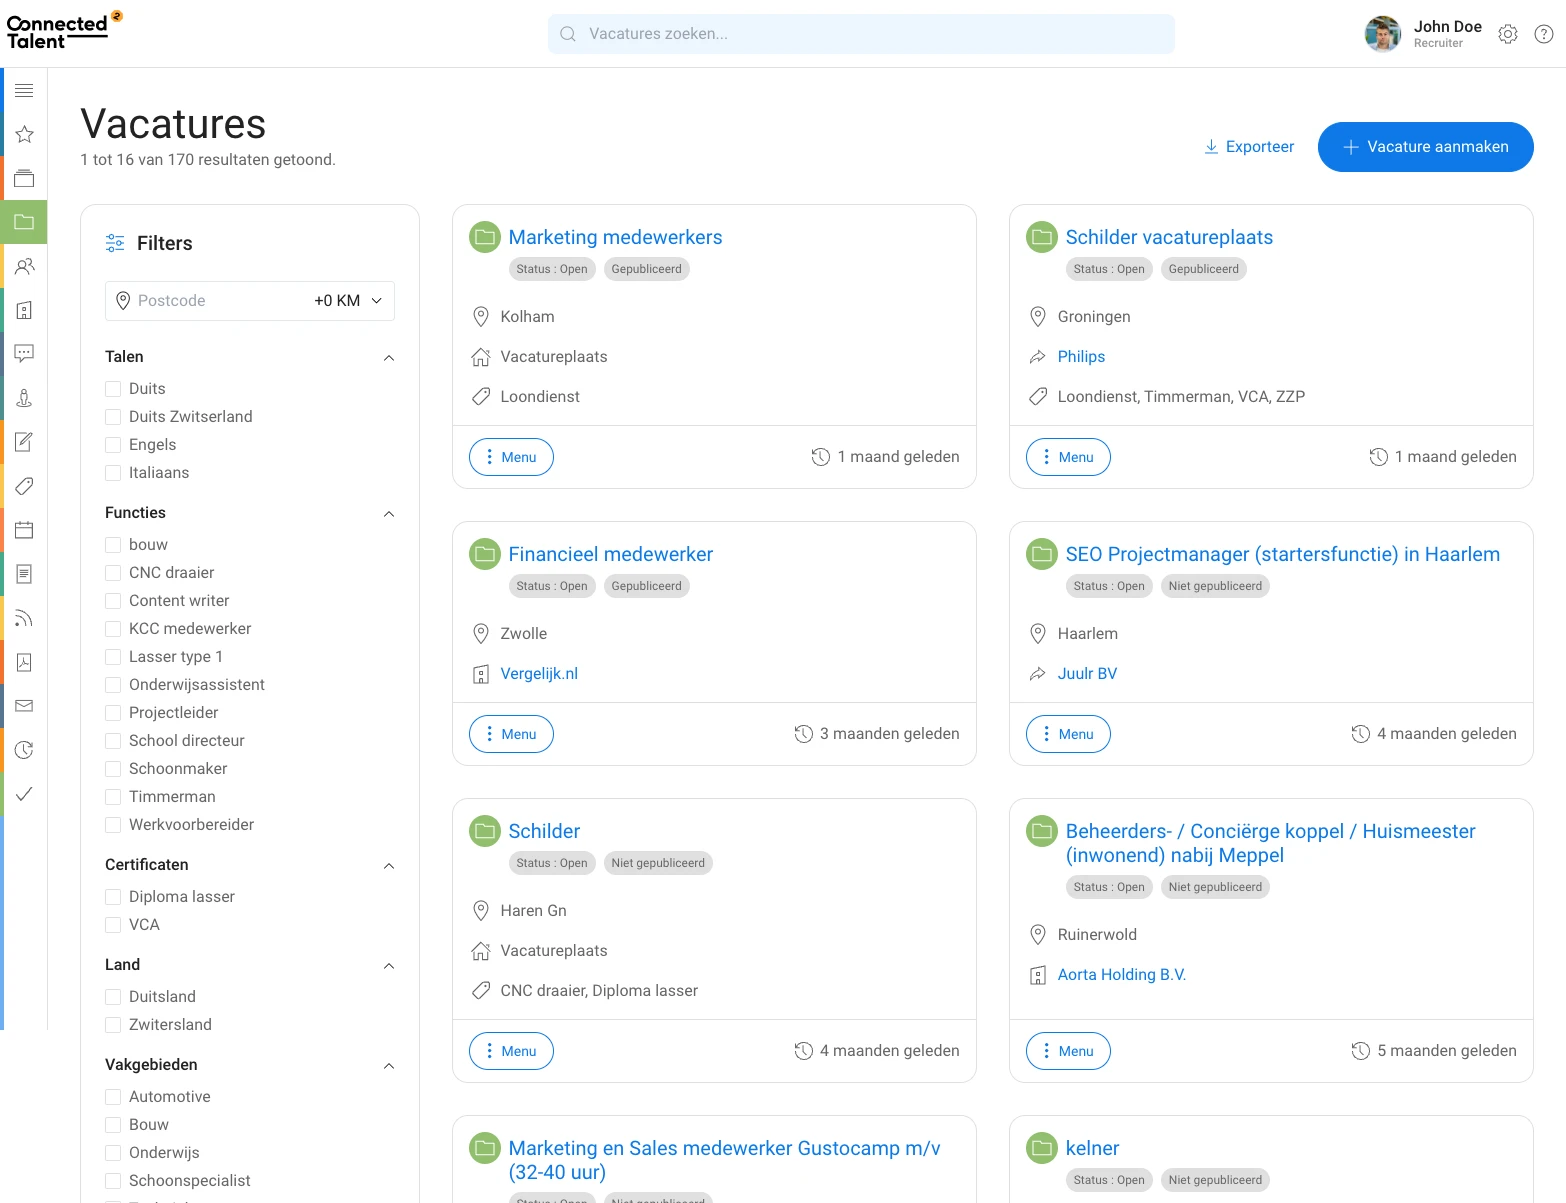1566x1203 pixels.
Task: Click the Vacatures zoeken search field
Action: pyautogui.click(x=861, y=33)
